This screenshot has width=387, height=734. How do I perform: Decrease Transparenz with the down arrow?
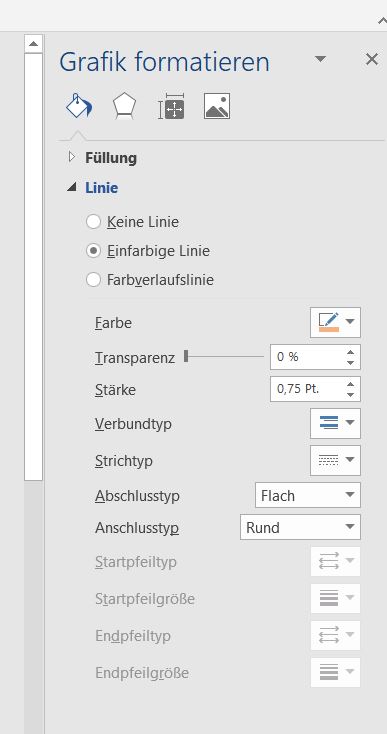350,362
